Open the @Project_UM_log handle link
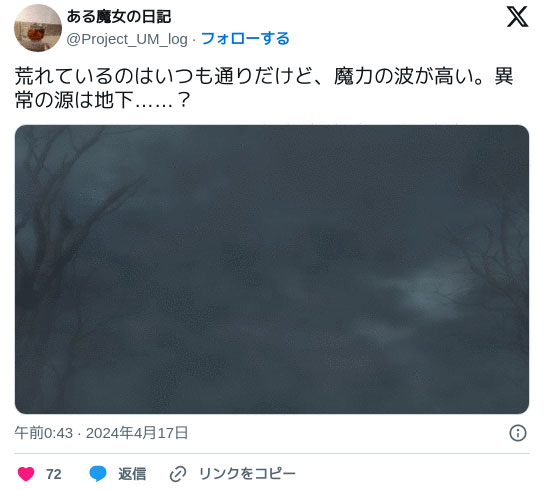The width and height of the screenshot is (544, 490). tap(127, 39)
